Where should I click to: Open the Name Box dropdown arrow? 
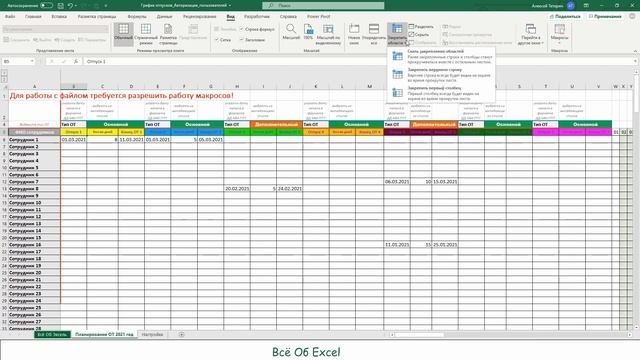[32, 61]
